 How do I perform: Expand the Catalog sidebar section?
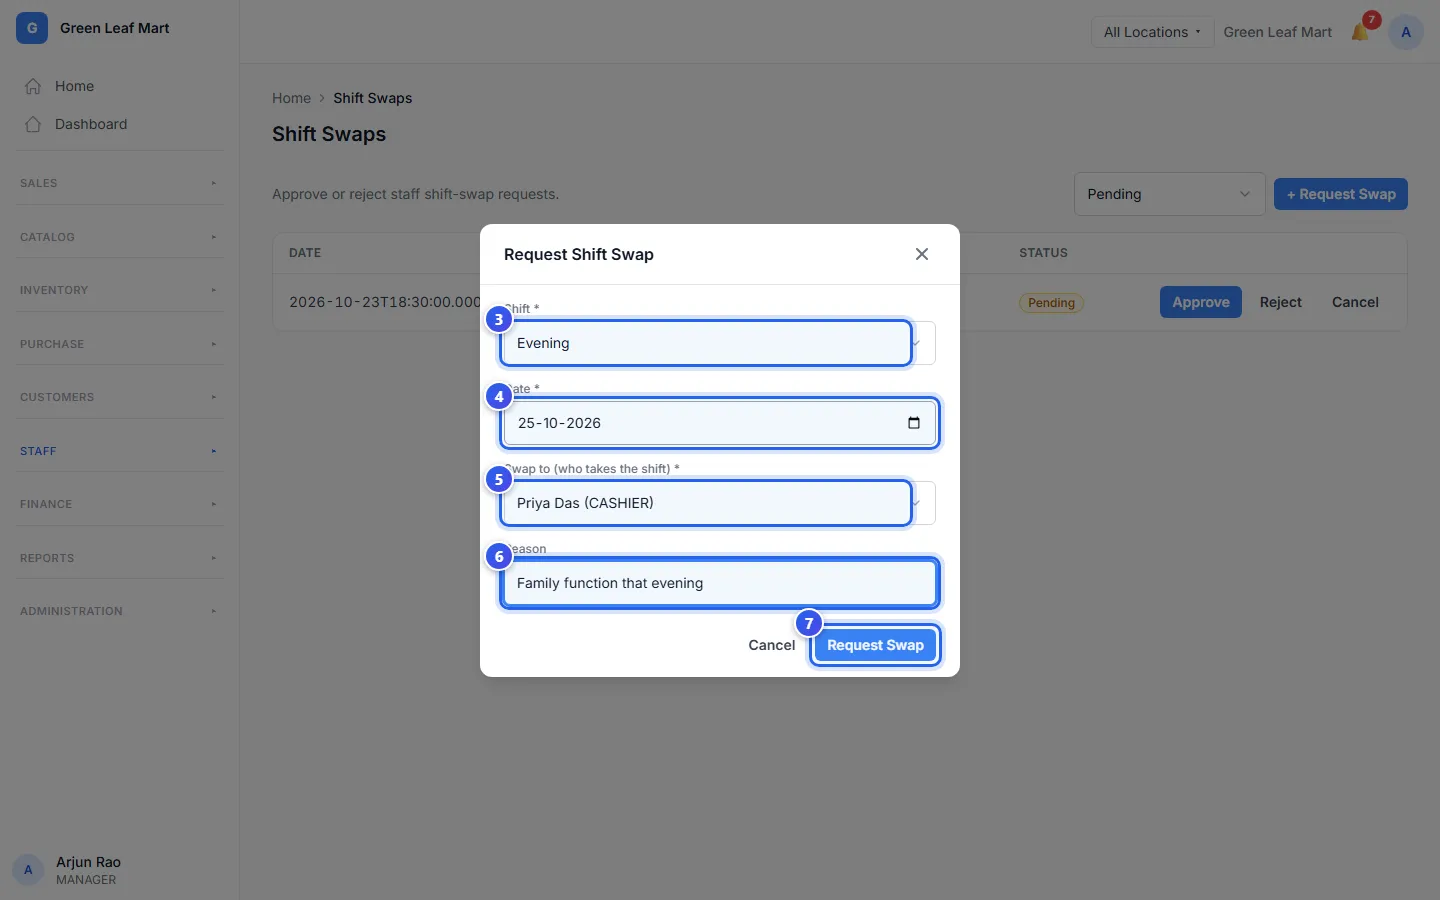120,237
